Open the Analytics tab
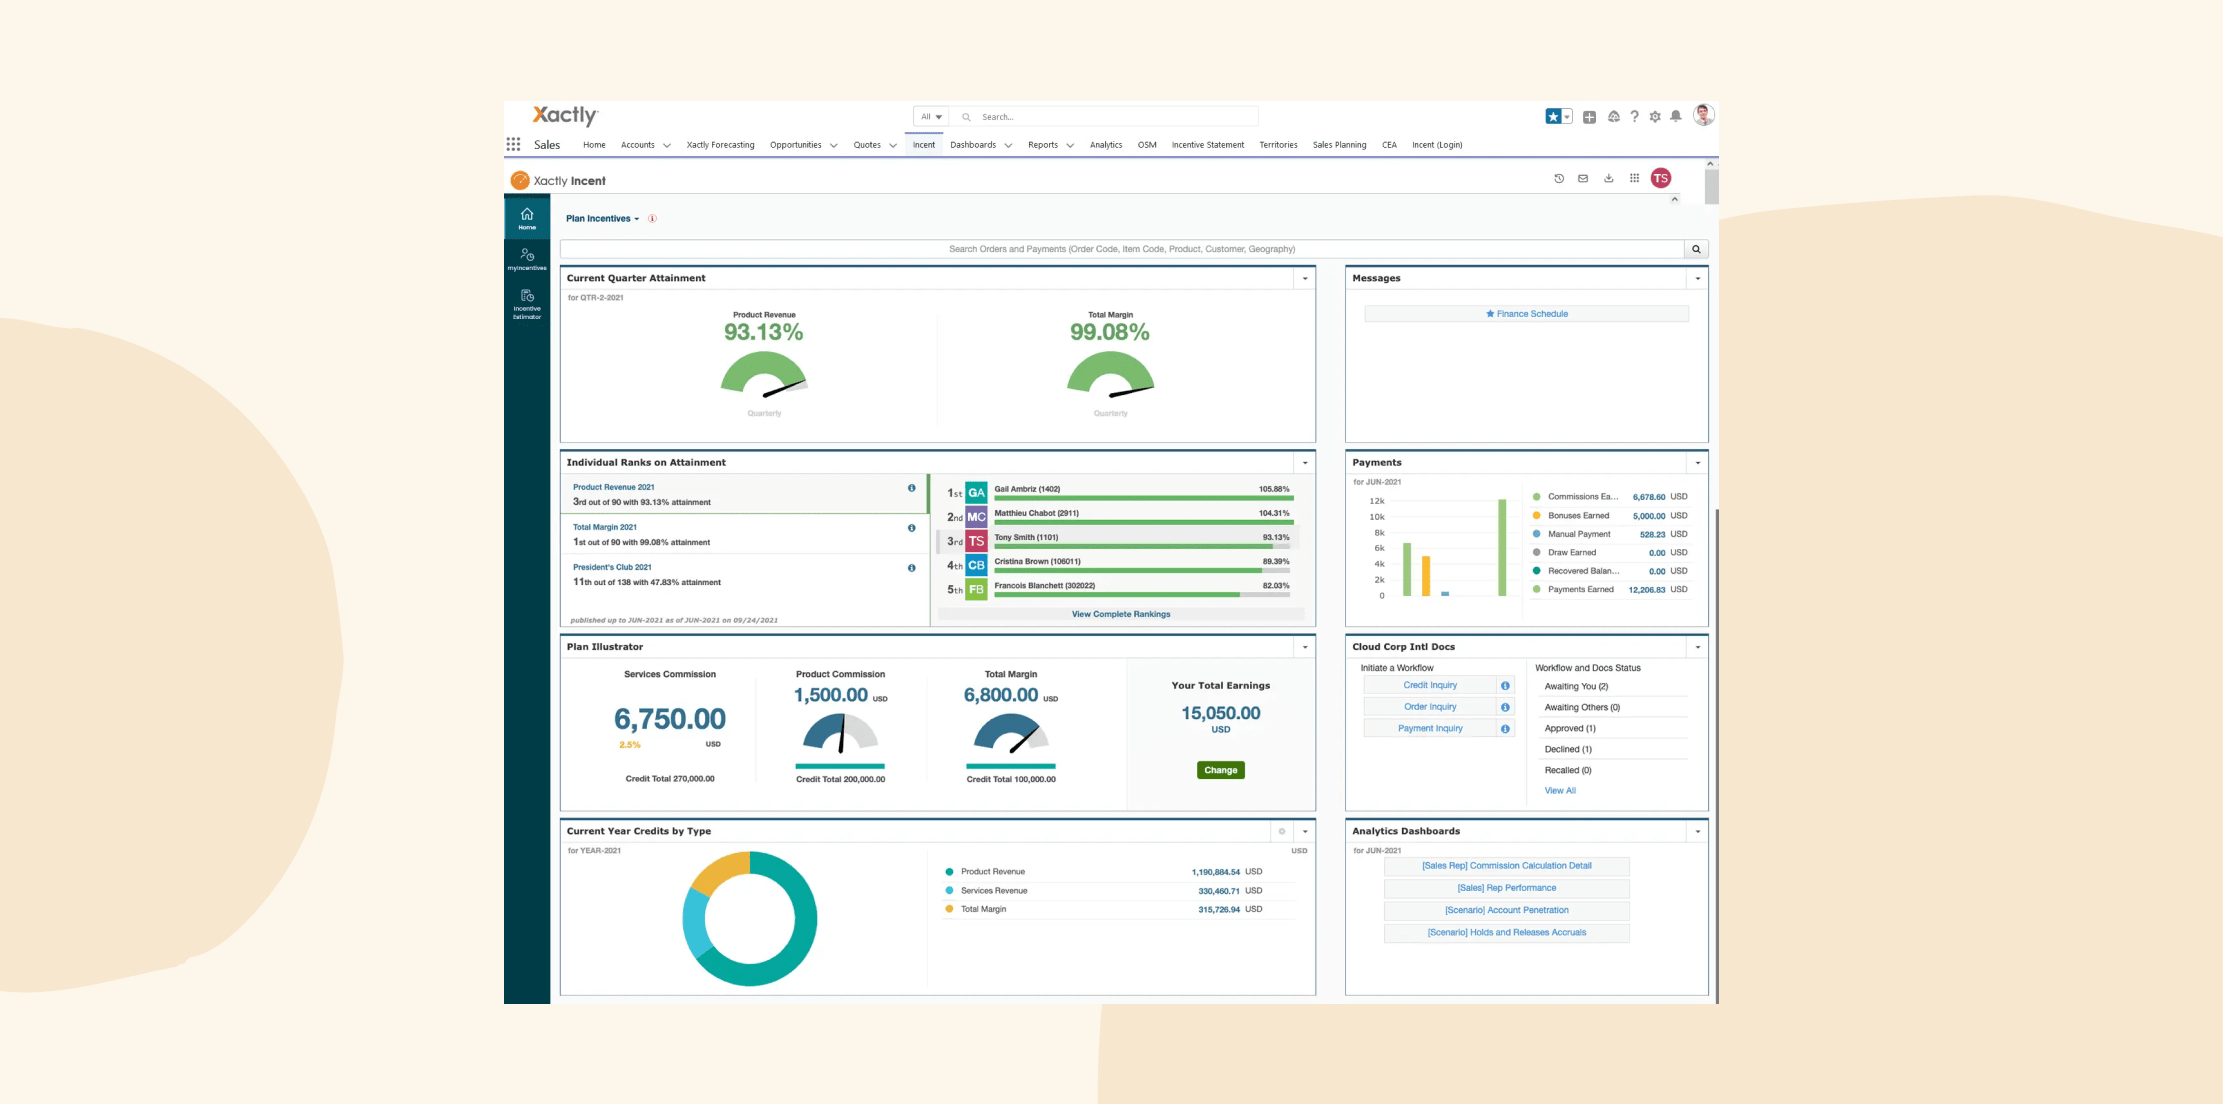 tap(1106, 145)
